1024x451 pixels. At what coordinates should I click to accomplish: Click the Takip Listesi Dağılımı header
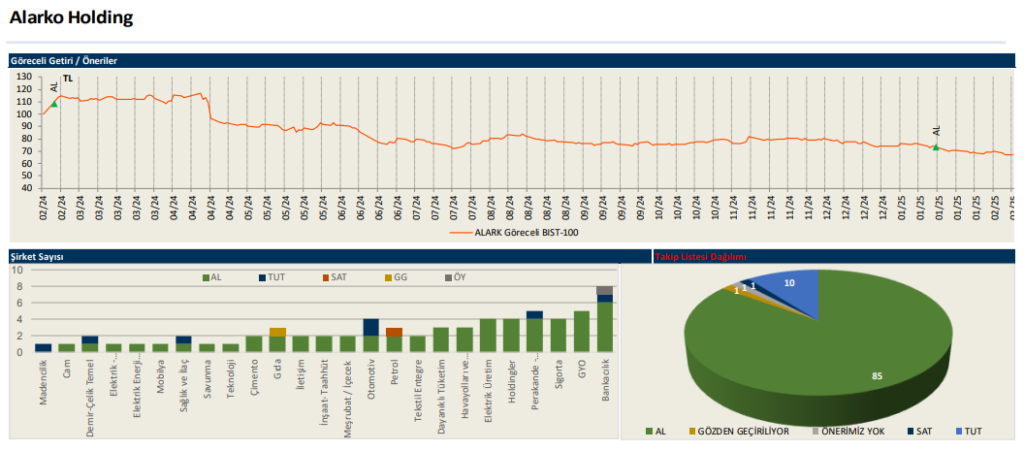[700, 257]
